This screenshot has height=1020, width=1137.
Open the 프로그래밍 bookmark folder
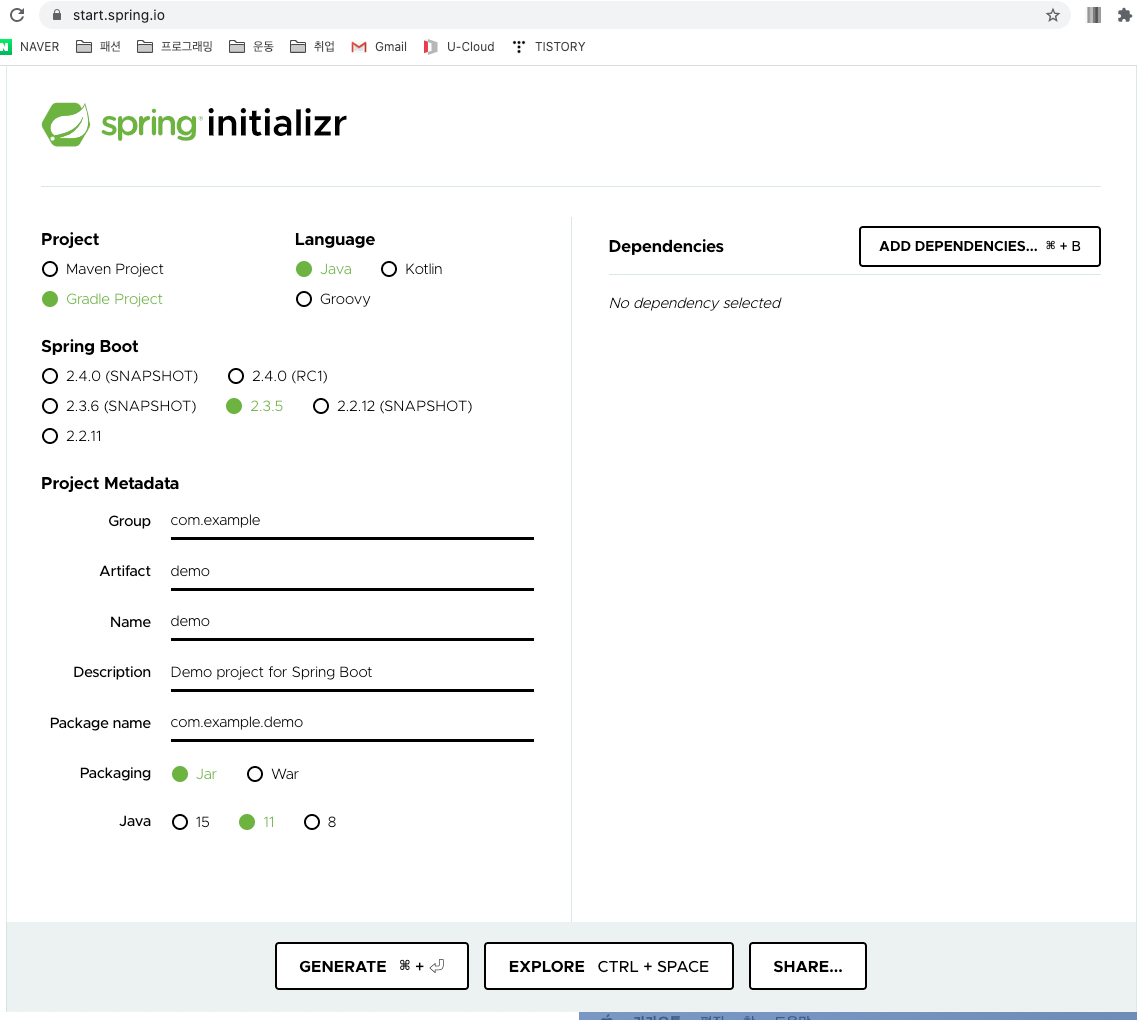[175, 46]
